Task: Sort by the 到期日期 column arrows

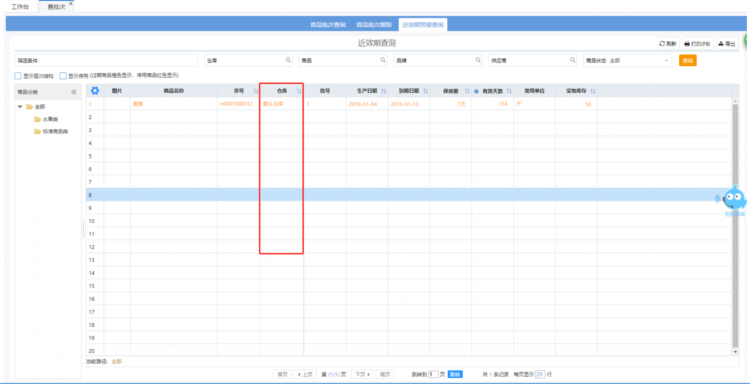Action: pos(425,91)
